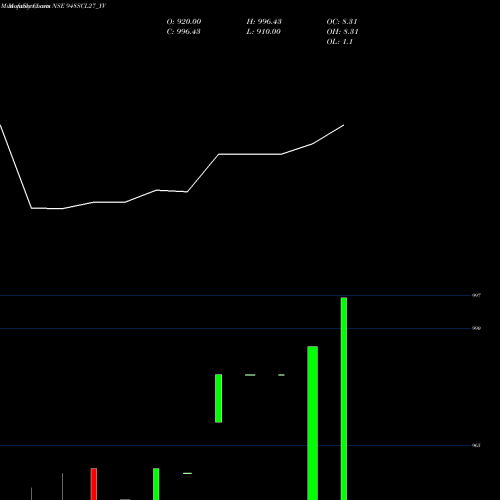500x500 pixels.
Task: Click the high value H: 996.43
Action: [264, 22]
